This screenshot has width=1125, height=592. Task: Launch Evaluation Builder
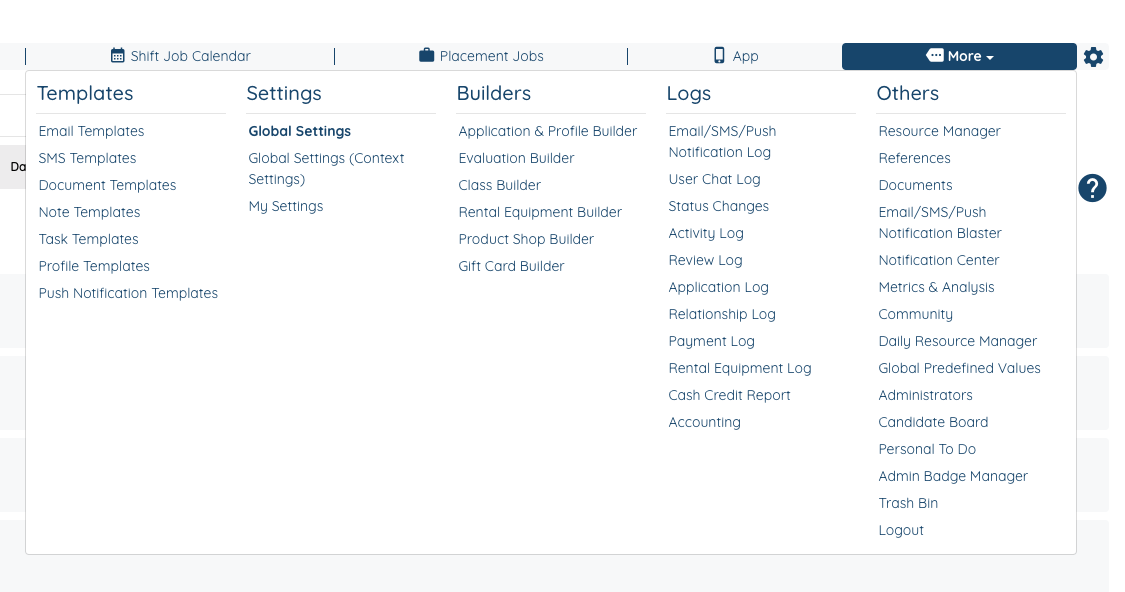tap(517, 158)
